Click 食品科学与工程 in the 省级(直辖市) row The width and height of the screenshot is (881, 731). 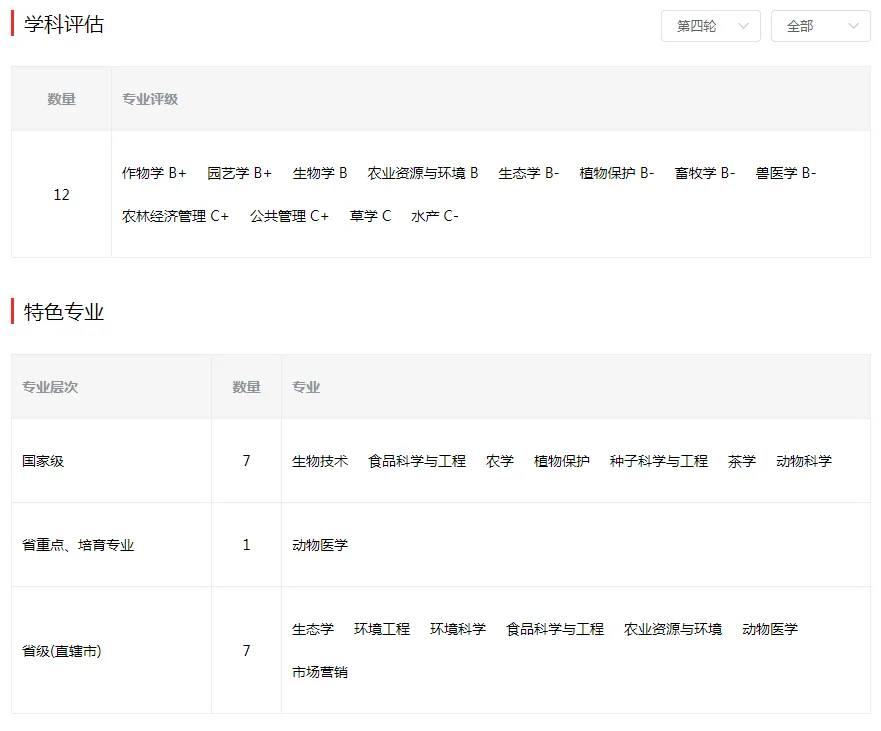(555, 629)
